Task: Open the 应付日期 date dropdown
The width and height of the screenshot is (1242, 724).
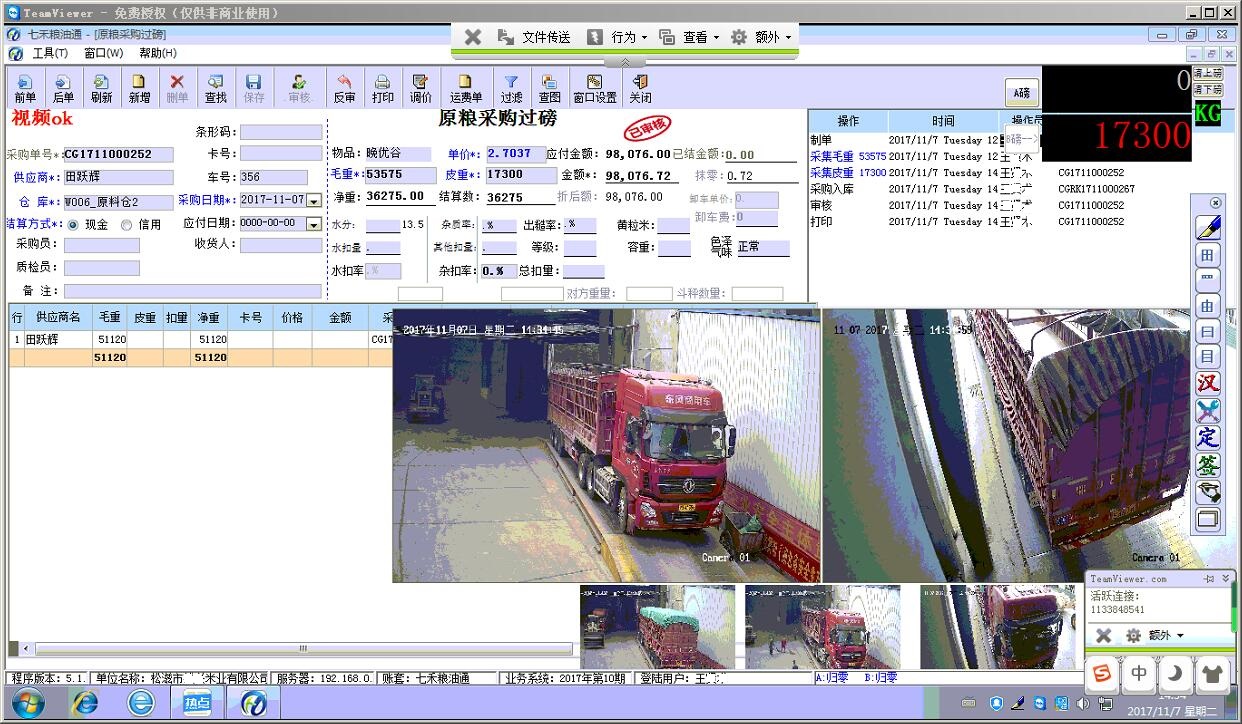Action: pos(314,223)
